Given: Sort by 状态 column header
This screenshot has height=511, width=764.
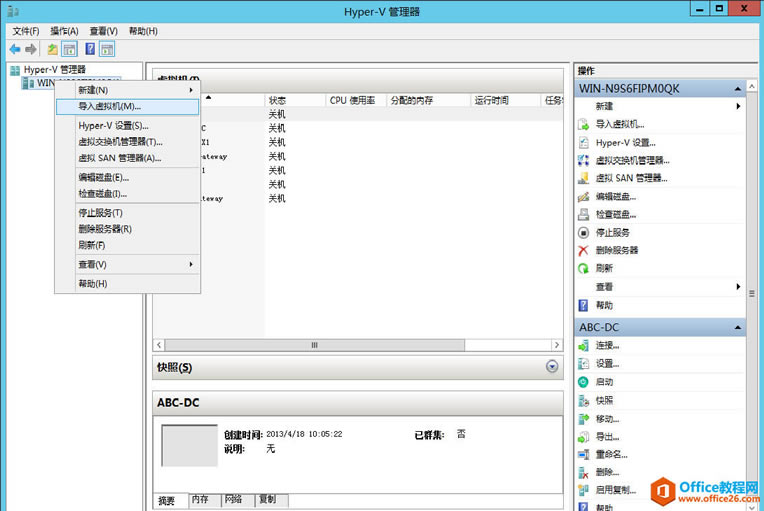Looking at the screenshot, I should (295, 100).
